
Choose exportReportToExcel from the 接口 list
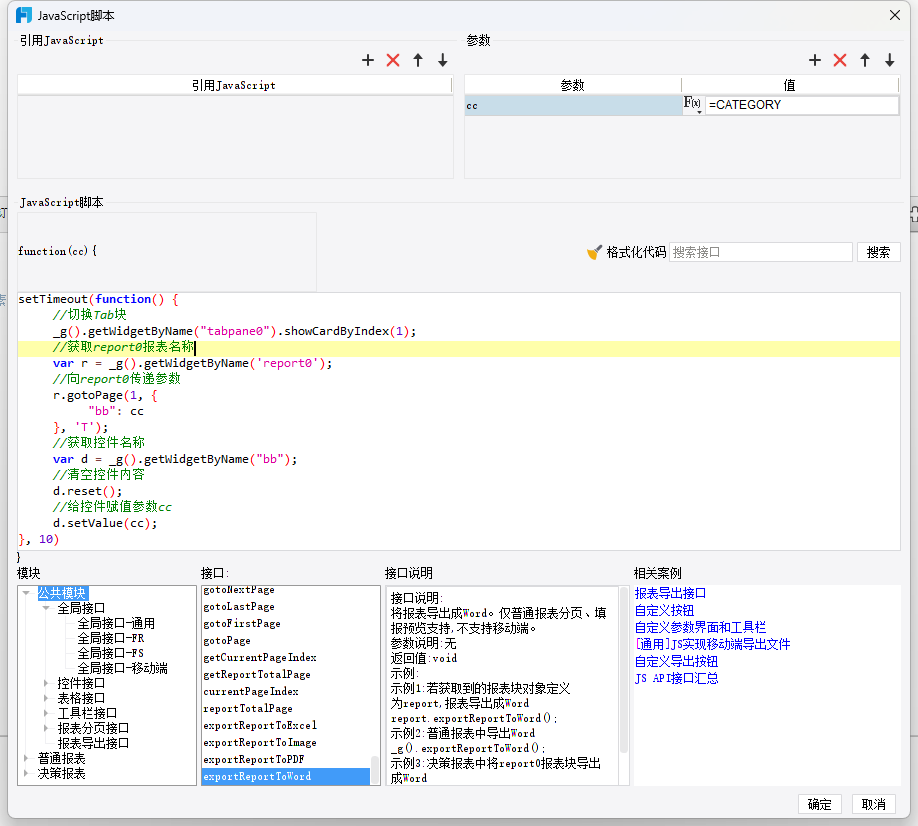click(x=260, y=725)
